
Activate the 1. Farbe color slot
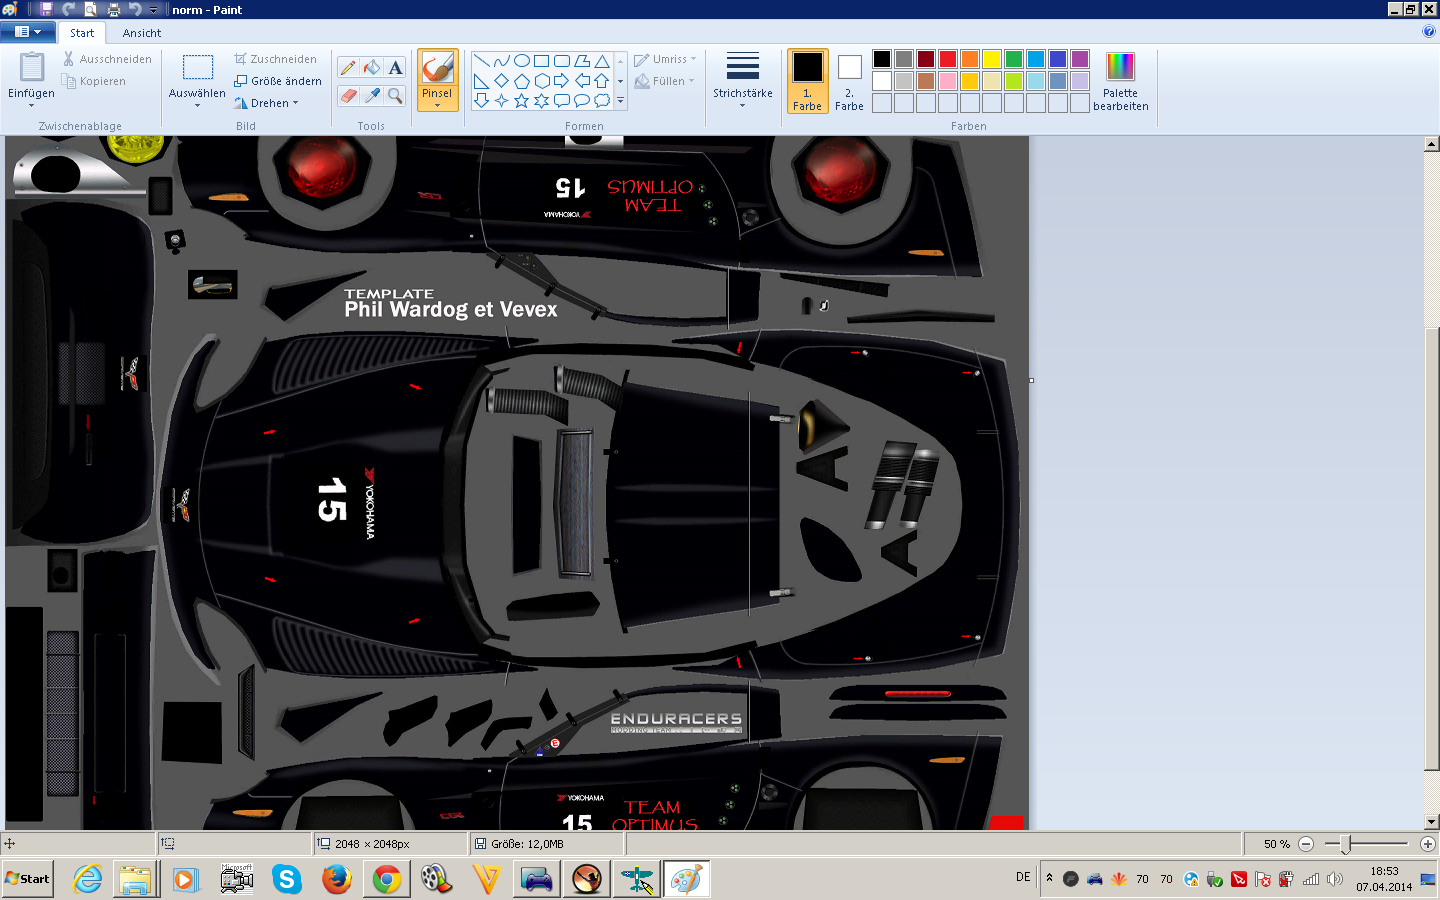(x=807, y=81)
